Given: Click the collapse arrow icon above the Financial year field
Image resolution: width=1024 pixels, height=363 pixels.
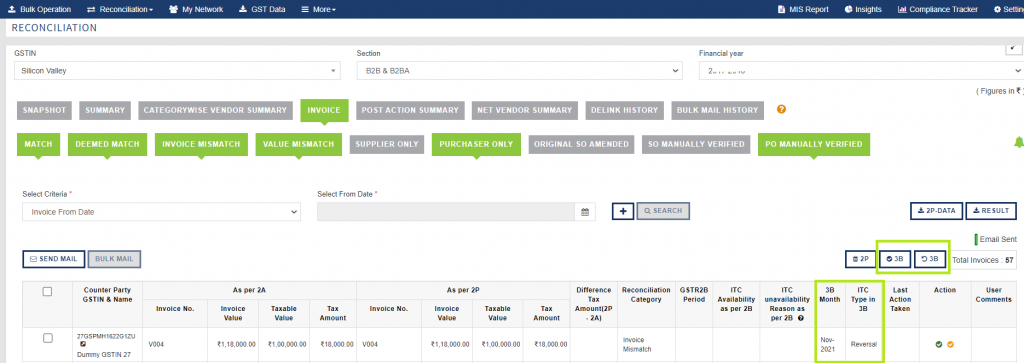Looking at the screenshot, I should (1014, 48).
